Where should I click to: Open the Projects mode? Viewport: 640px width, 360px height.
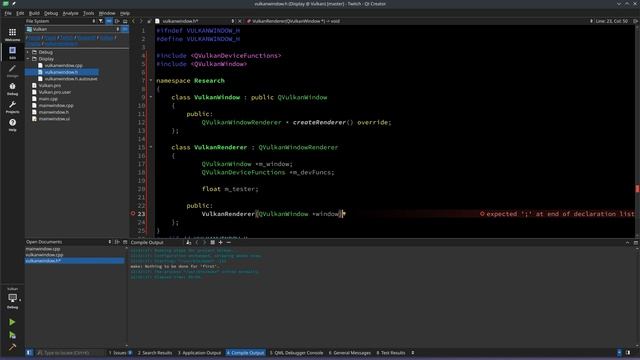[x=12, y=107]
